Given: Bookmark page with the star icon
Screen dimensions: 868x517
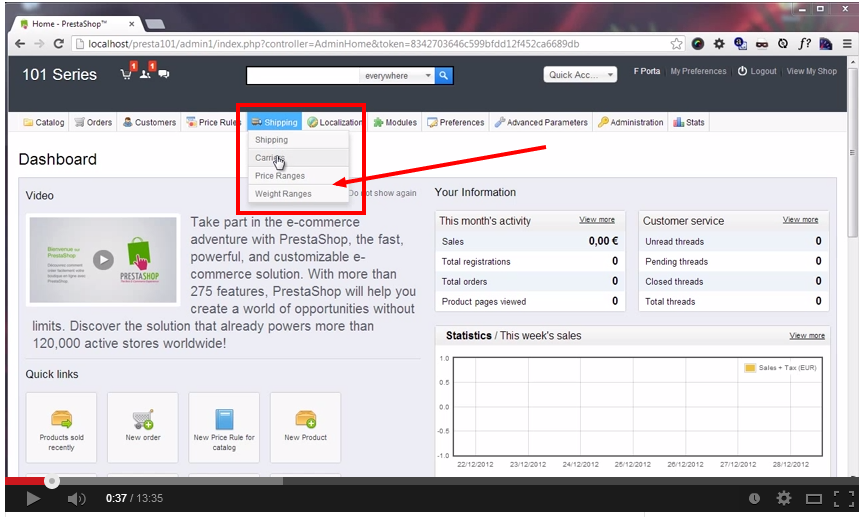Looking at the screenshot, I should click(x=676, y=44).
